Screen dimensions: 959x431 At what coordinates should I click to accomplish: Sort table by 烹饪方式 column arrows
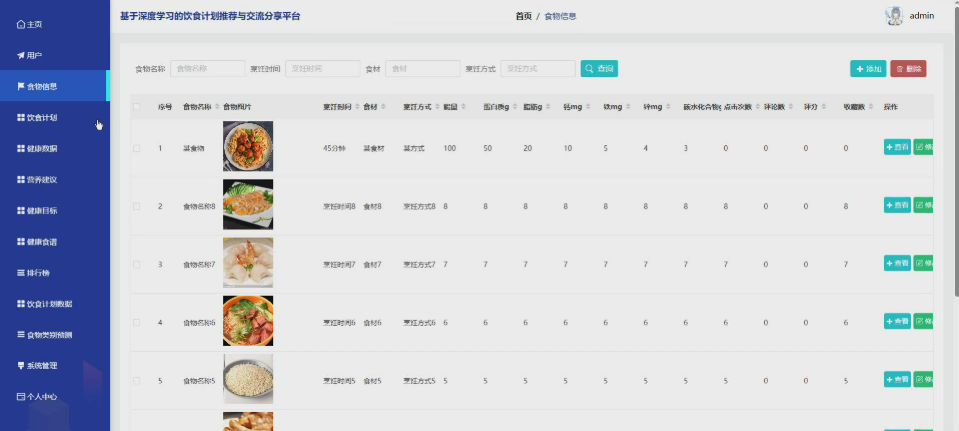(437, 107)
